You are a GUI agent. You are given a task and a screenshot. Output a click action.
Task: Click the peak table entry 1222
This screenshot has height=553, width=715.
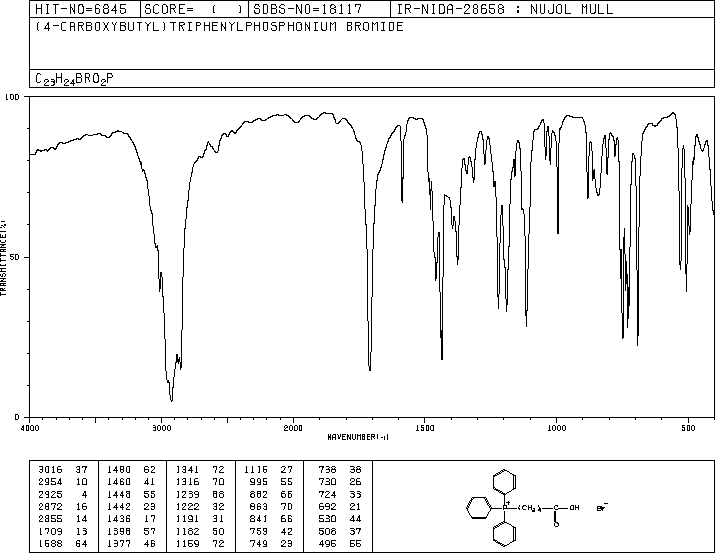point(187,506)
